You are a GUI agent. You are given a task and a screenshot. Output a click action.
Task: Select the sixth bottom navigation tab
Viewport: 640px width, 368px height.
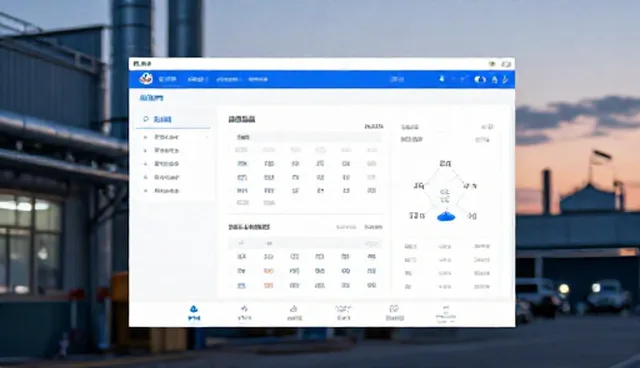(445, 314)
